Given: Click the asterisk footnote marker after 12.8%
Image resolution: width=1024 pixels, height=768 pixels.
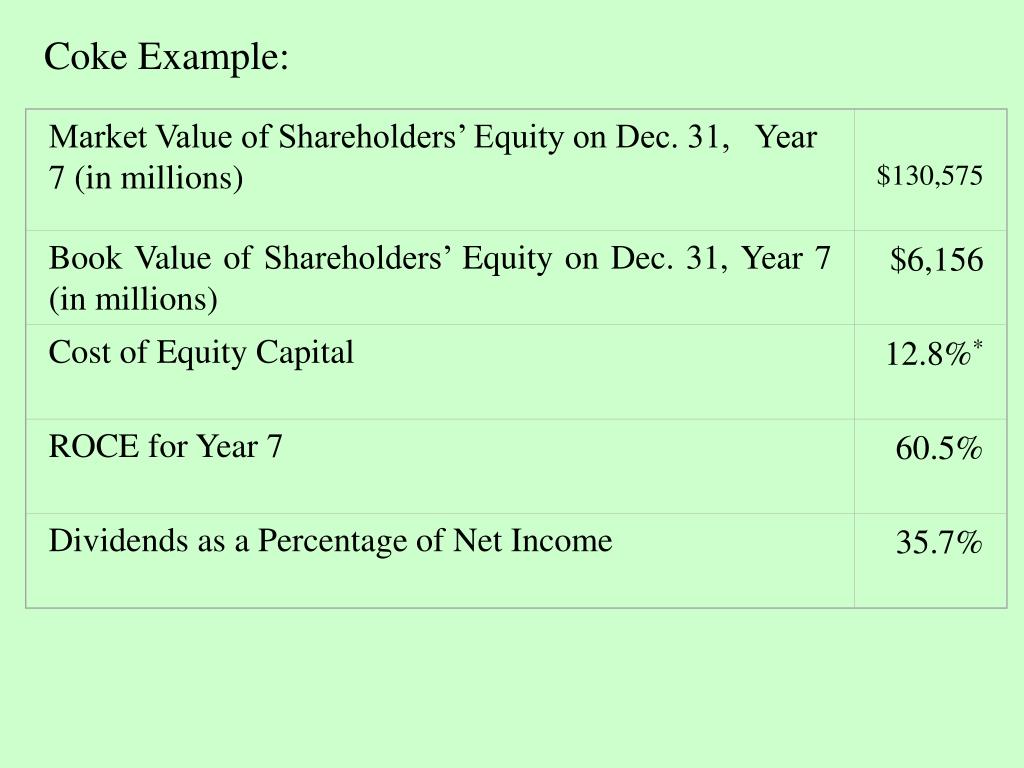Looking at the screenshot, I should (x=978, y=344).
